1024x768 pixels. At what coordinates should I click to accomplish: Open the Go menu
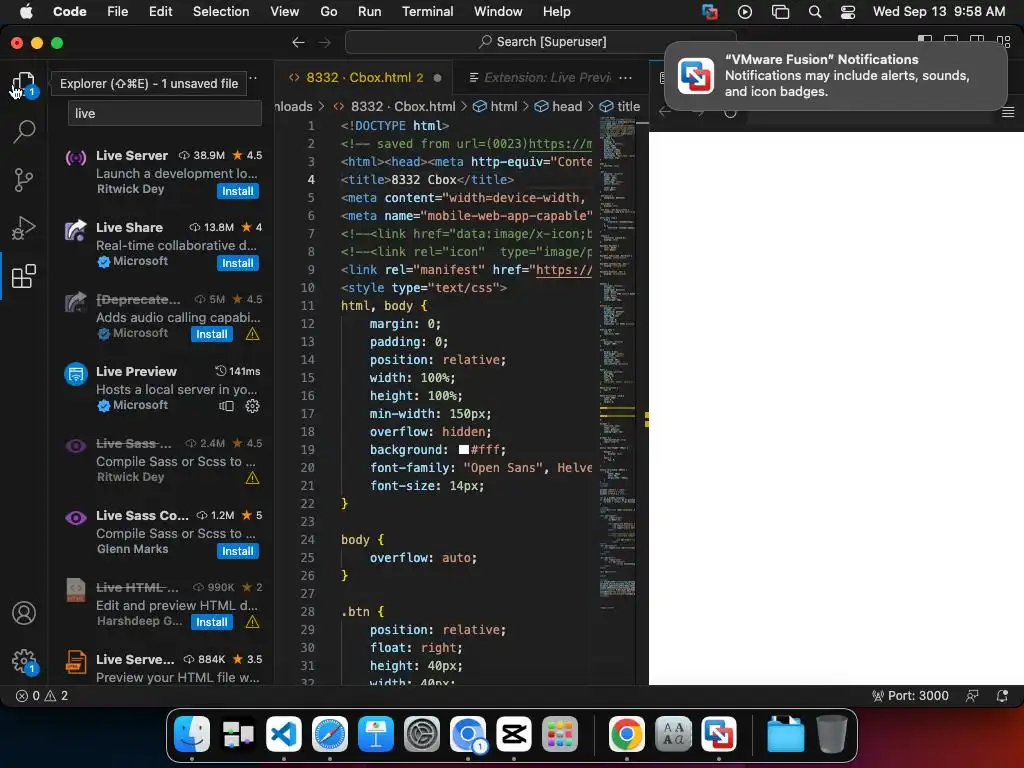[328, 12]
